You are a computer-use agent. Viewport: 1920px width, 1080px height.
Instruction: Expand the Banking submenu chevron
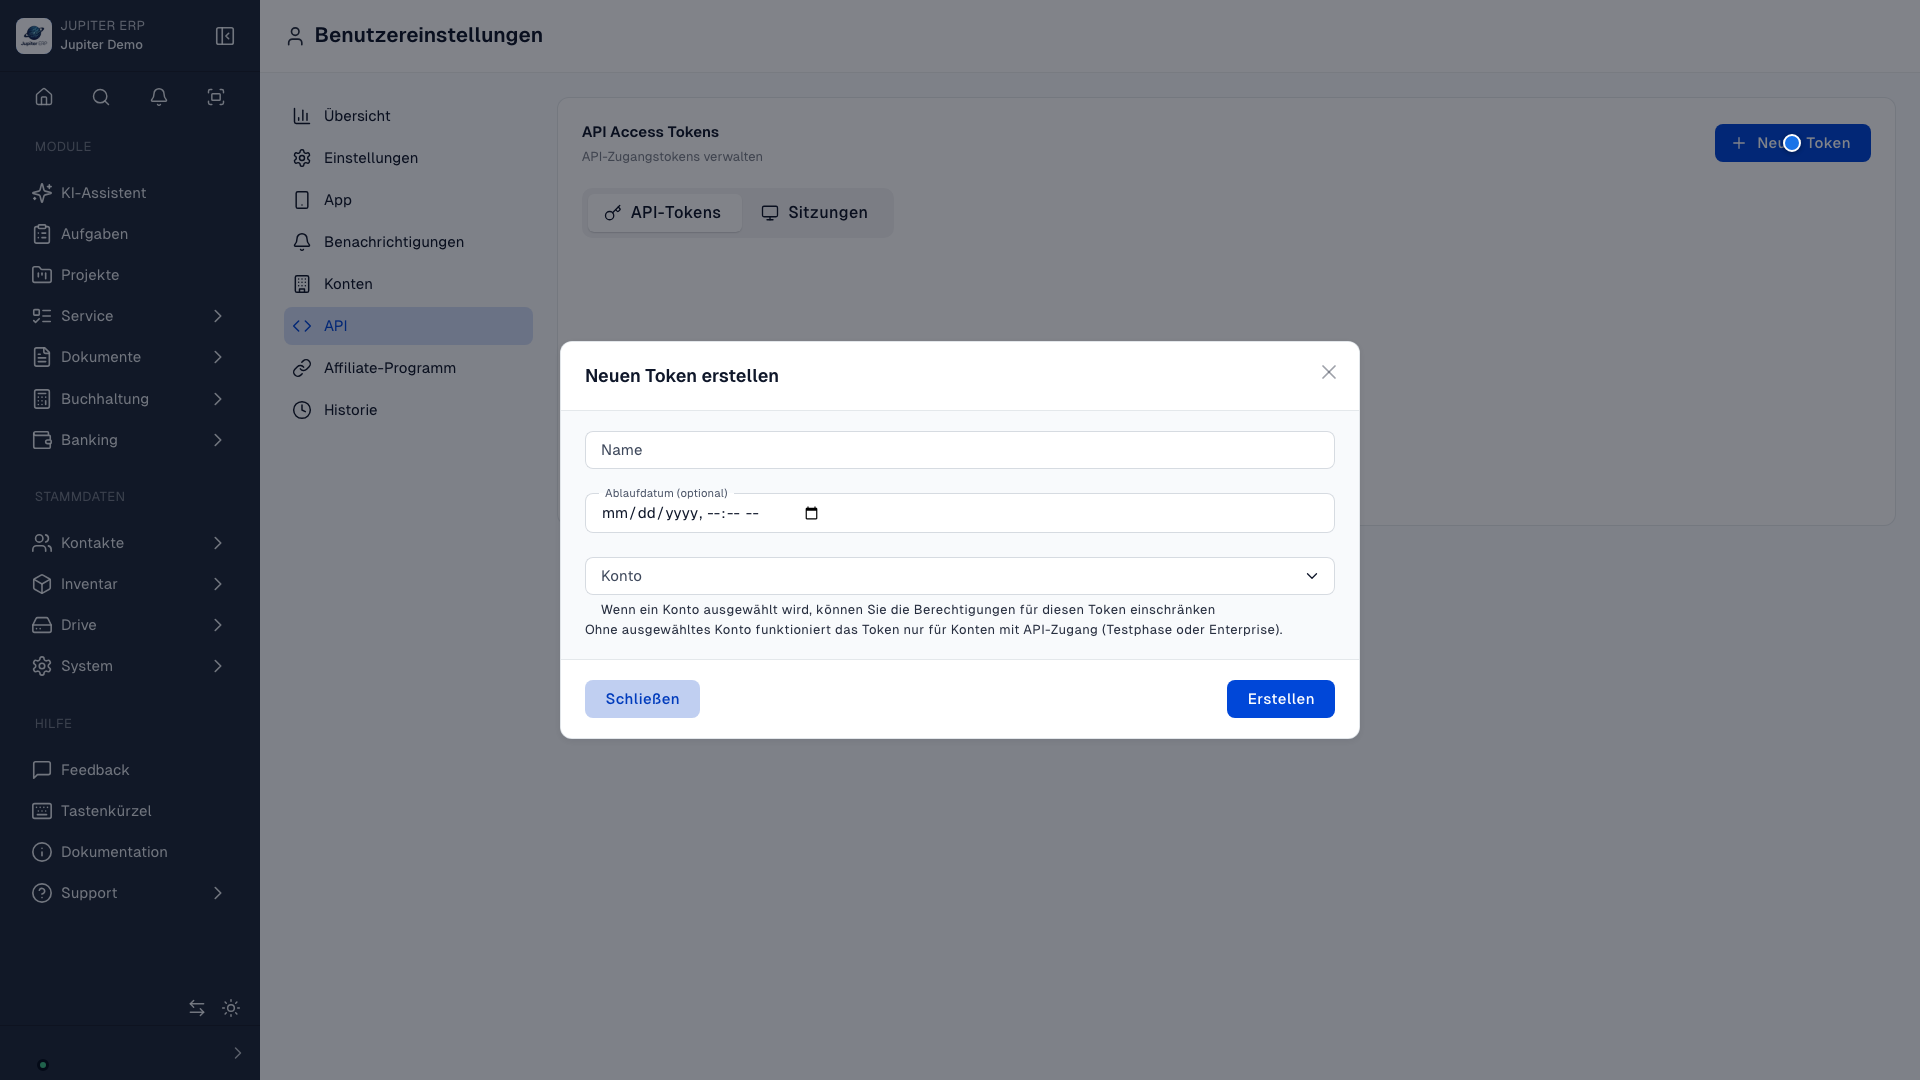[218, 440]
